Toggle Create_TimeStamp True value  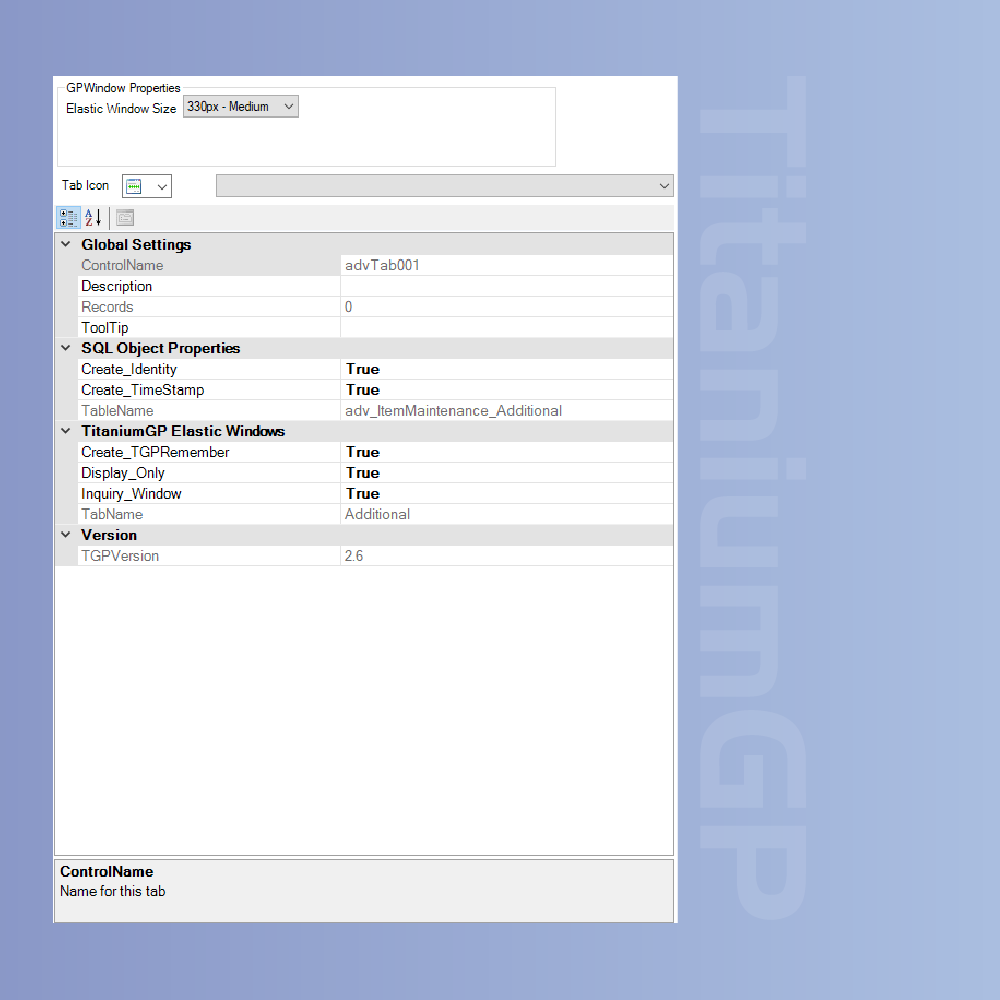tap(363, 390)
